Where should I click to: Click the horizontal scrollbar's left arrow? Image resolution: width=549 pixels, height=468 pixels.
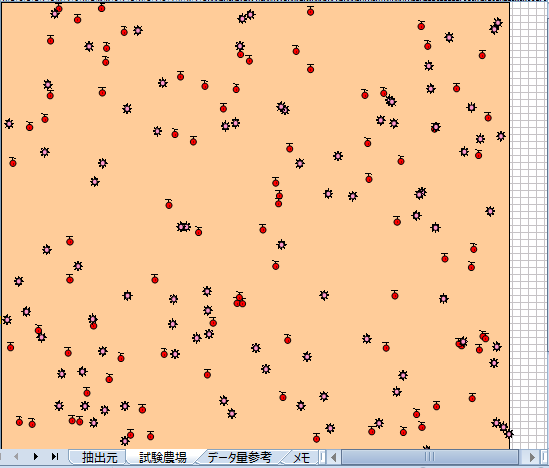[x=334, y=457]
